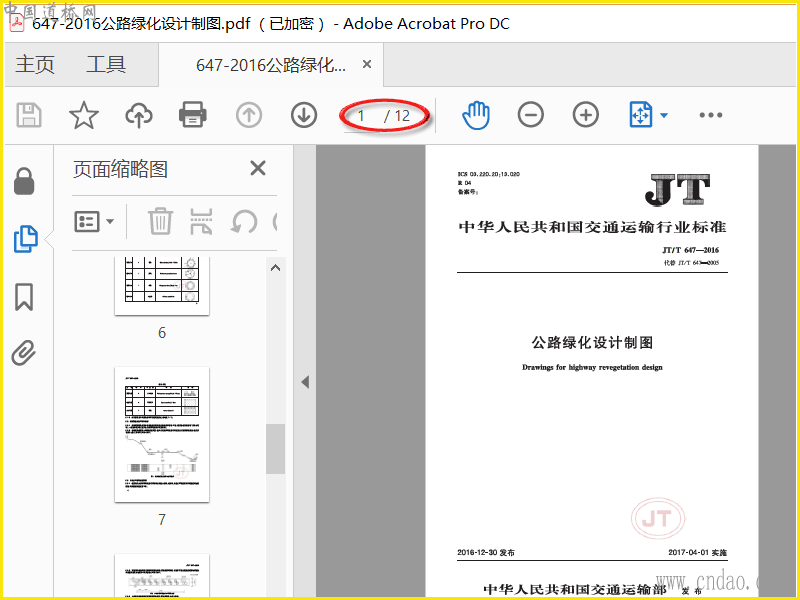Click the page label 6 text
Viewport: 800px width, 600px height.
(162, 333)
